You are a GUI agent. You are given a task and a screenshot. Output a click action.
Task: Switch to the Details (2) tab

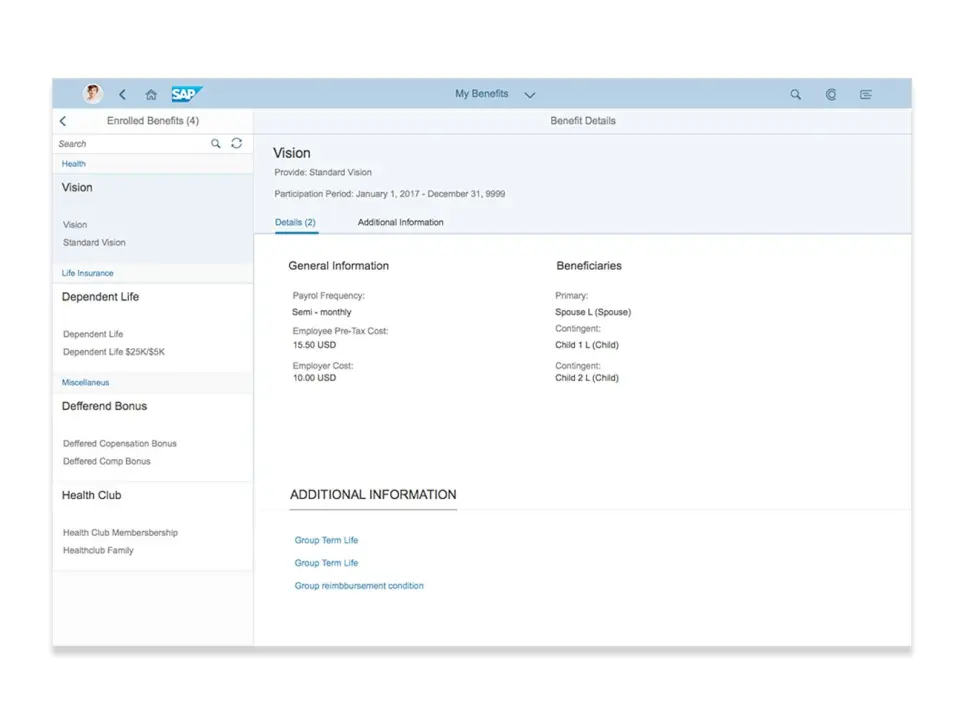[295, 222]
